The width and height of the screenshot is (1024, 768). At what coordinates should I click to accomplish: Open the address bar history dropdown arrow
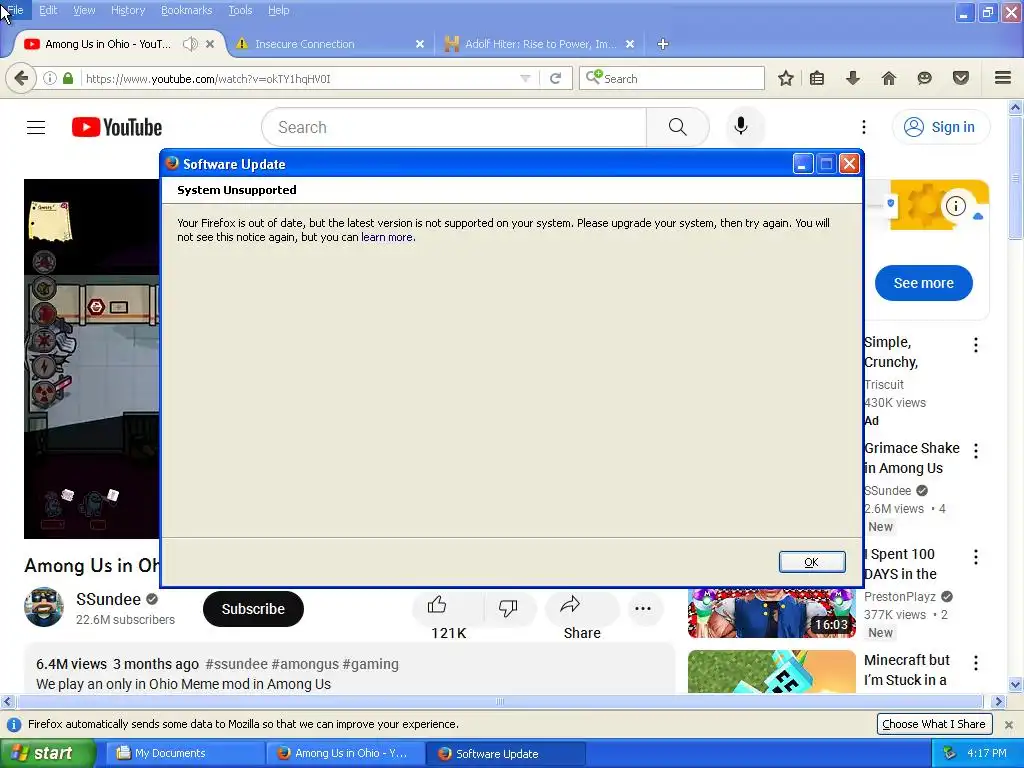pyautogui.click(x=525, y=78)
